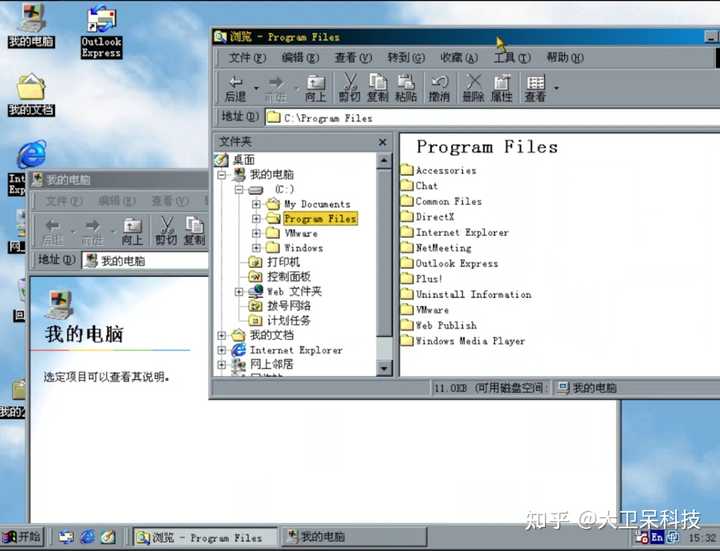Select the Chat folder
The height and width of the screenshot is (551, 720).
419,186
